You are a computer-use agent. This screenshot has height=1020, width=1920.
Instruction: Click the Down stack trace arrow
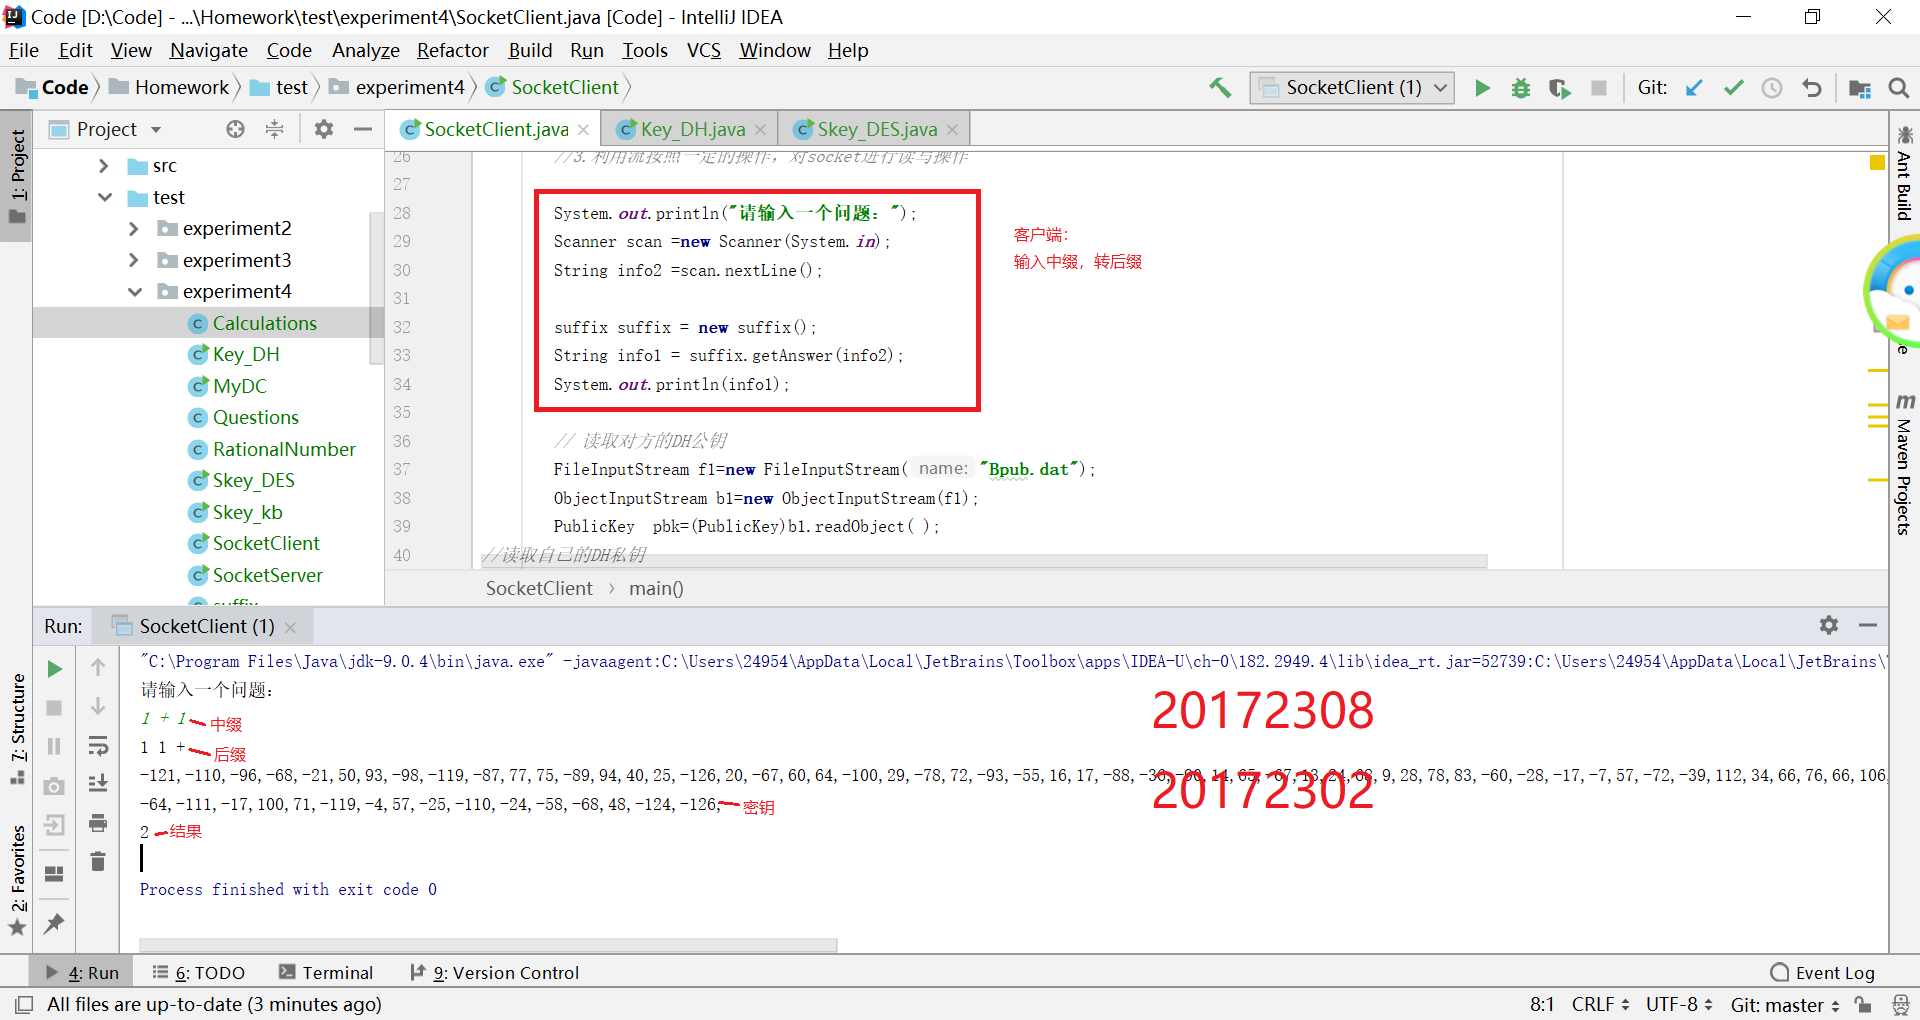click(x=98, y=706)
